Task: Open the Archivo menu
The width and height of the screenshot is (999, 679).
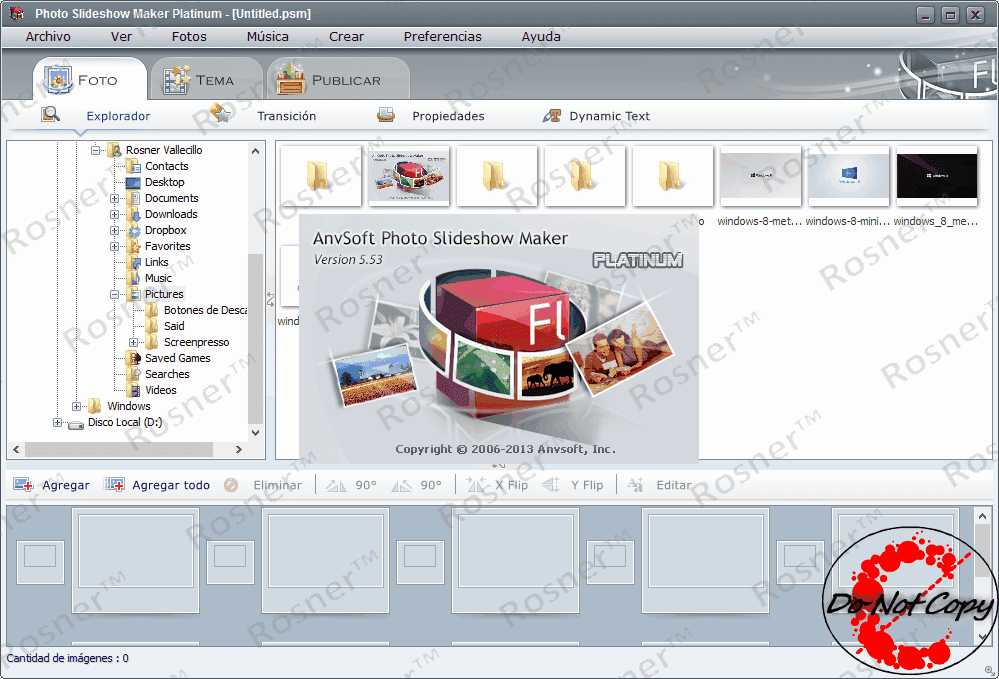Action: [x=48, y=36]
